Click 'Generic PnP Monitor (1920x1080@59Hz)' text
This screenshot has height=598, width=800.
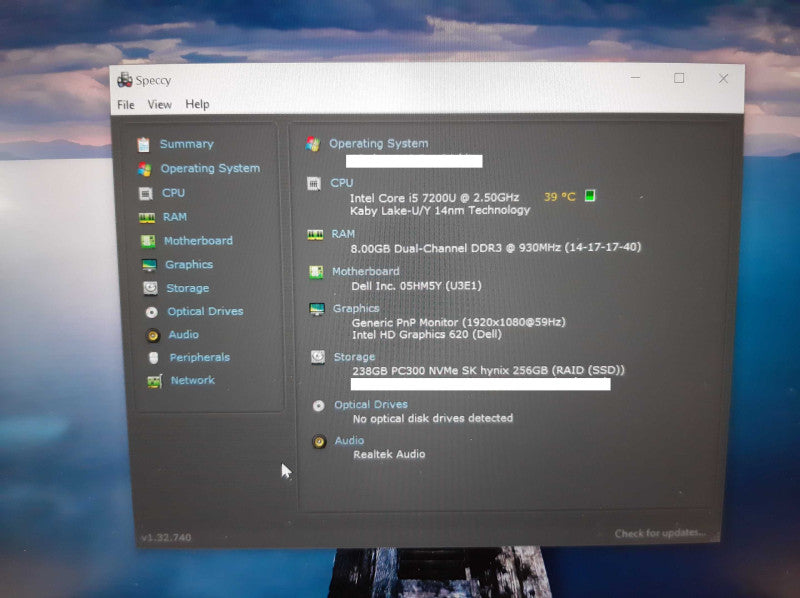tap(459, 322)
